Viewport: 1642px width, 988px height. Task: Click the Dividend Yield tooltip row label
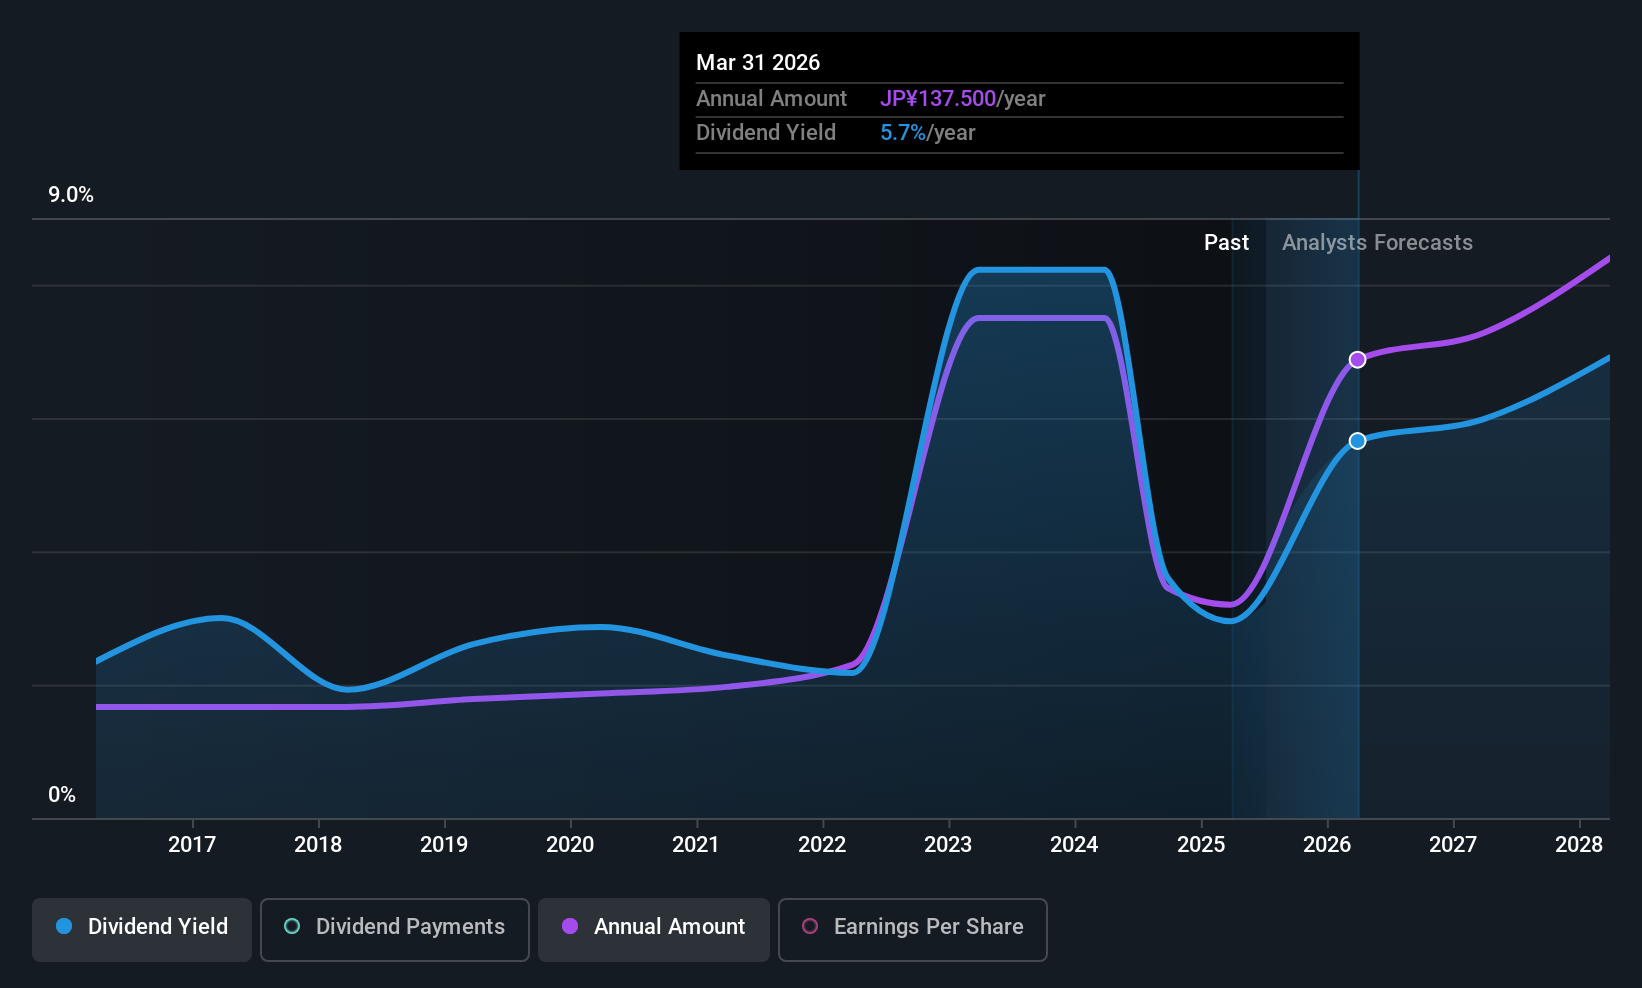point(766,133)
